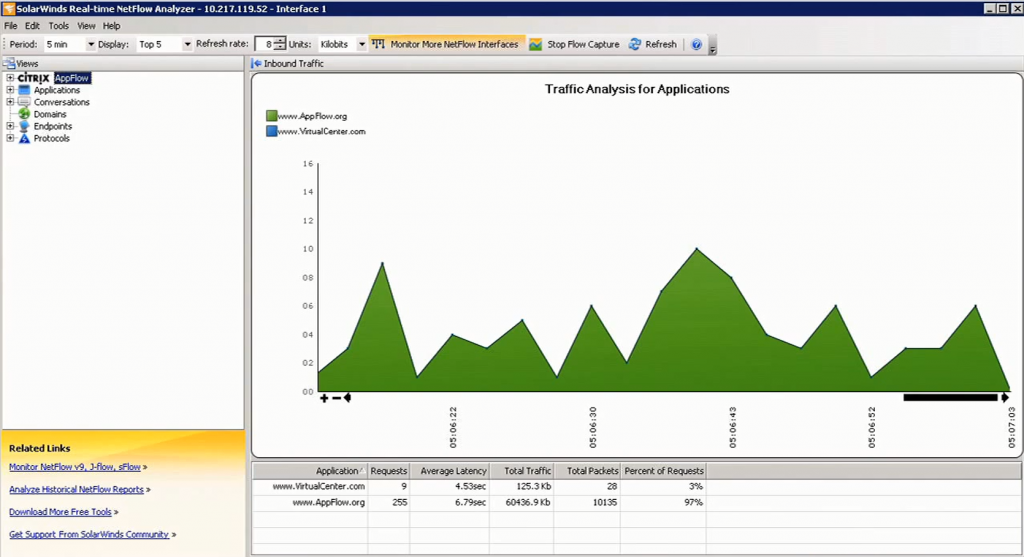Select the Domains tree item label
This screenshot has height=557, width=1024.
point(50,114)
